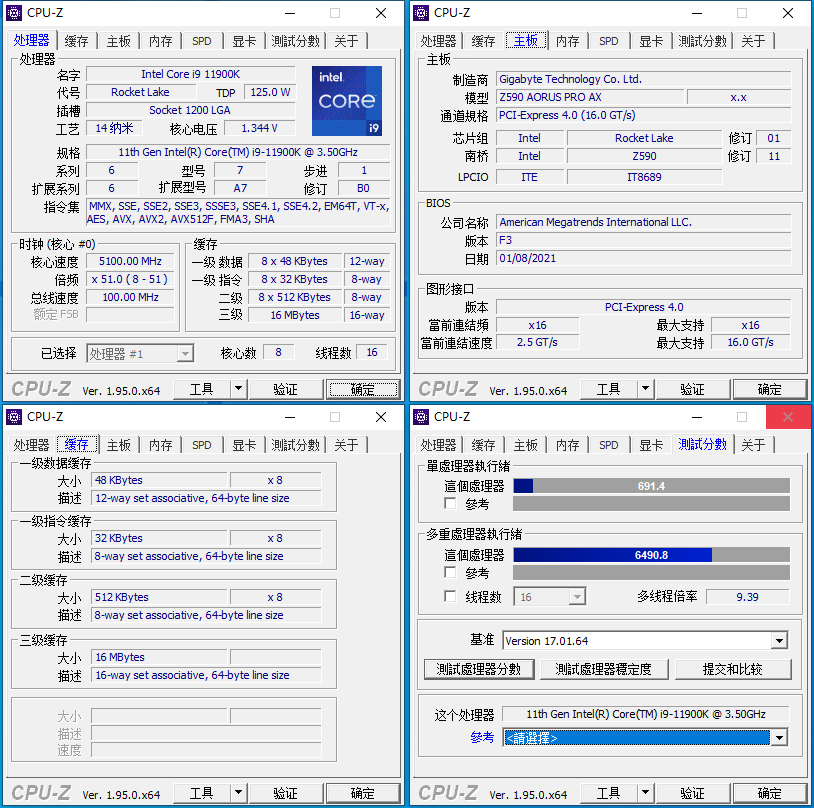The height and width of the screenshot is (808, 814).
Task: Switch to the 显卡 tab
Action: 243,41
